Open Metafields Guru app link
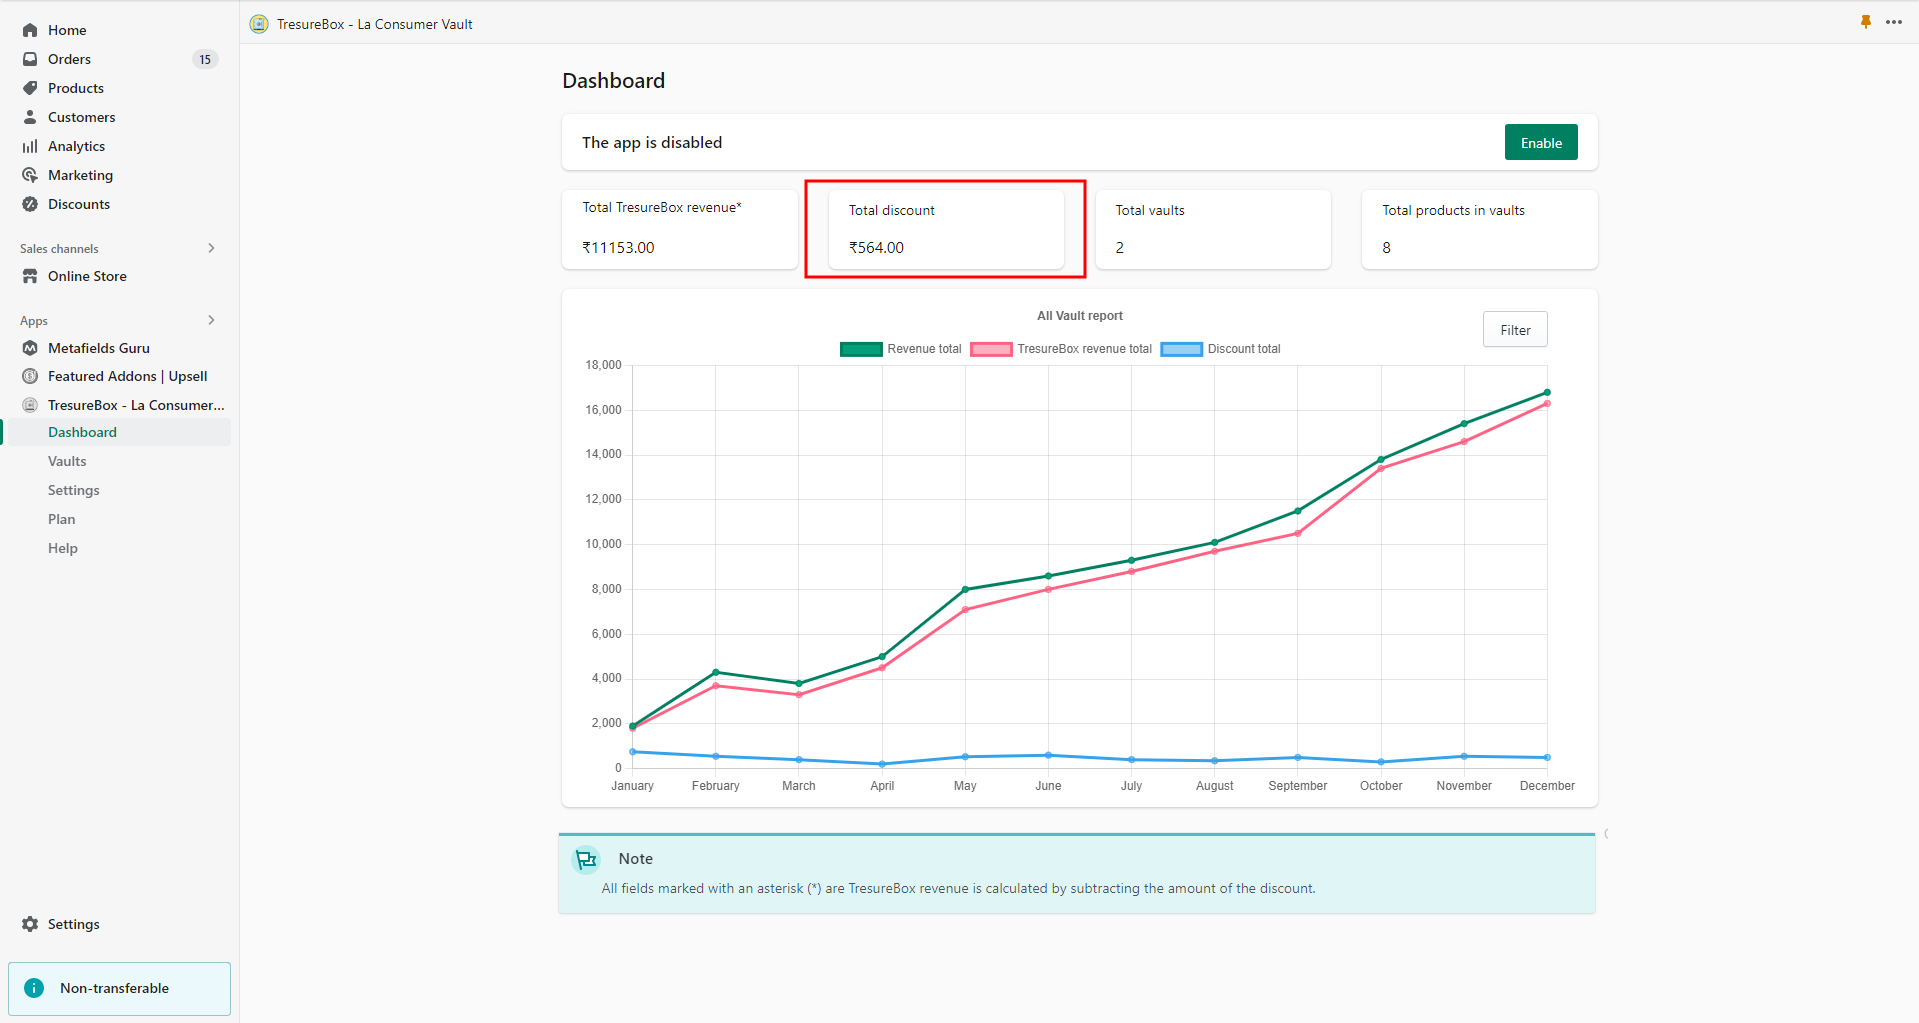This screenshot has height=1023, width=1919. (x=99, y=348)
